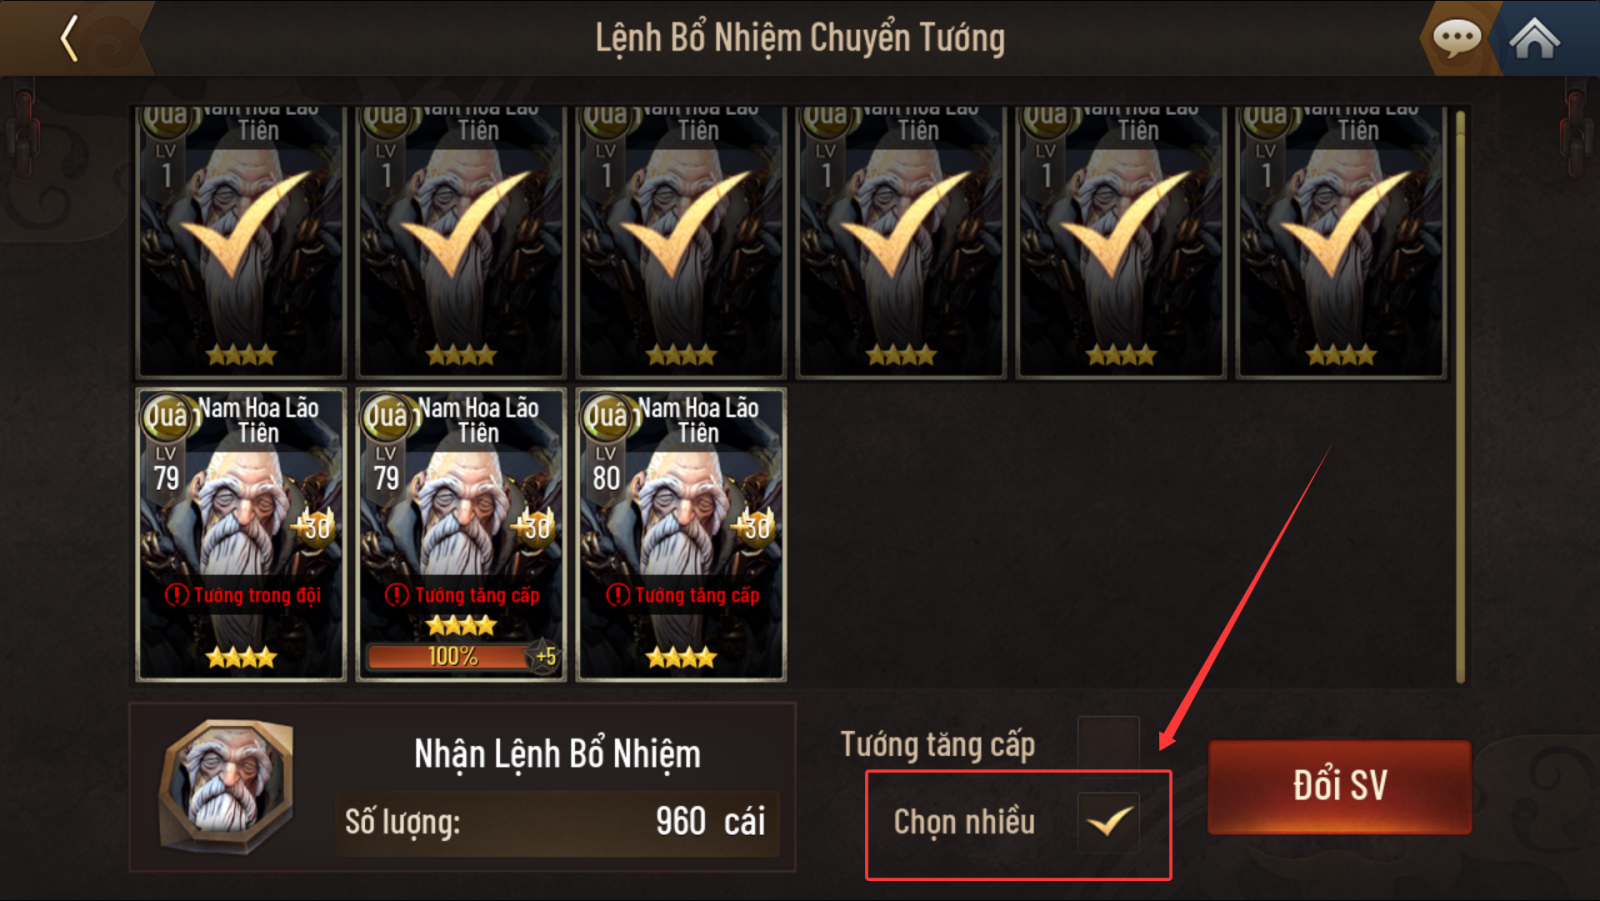Tap the Nhận Lệnh Bổ Nhiệm label
This screenshot has height=901, width=1600.
[557, 754]
